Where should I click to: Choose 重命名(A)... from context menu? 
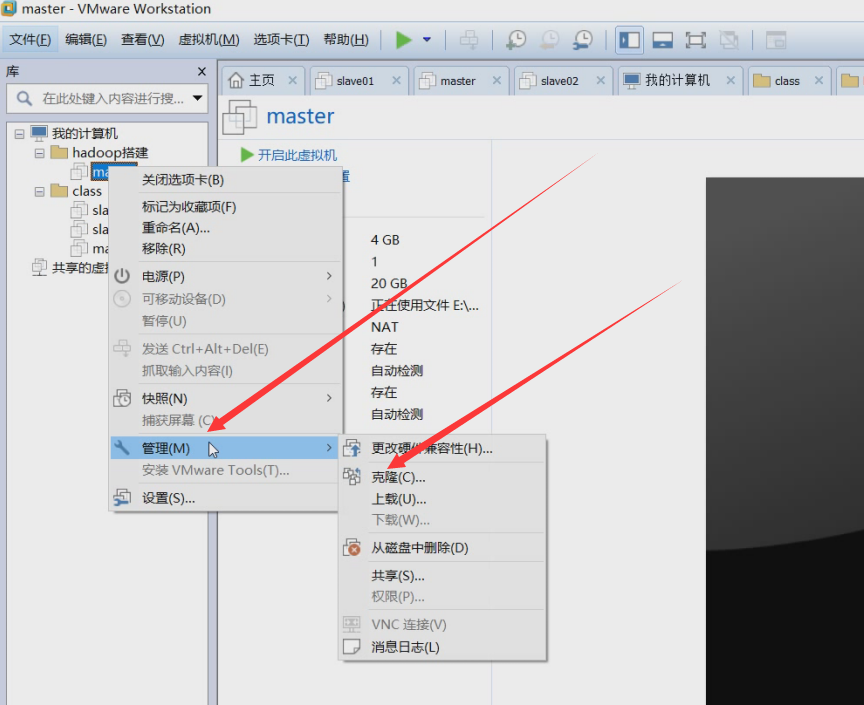[226, 228]
